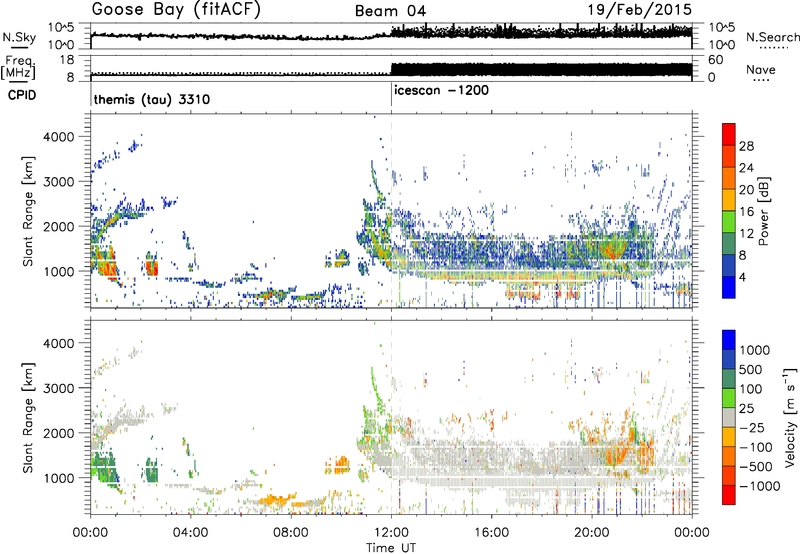The image size is (800, 554).
Task: Click '4' on the power colorbar
Action: tap(743, 278)
